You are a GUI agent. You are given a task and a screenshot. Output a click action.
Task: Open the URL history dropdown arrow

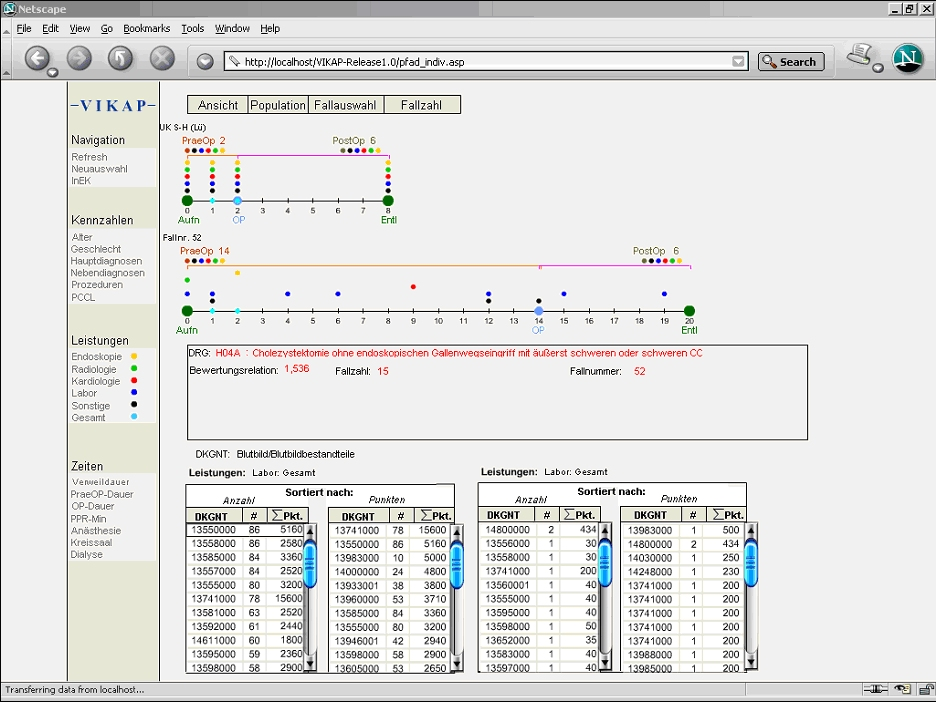point(738,61)
